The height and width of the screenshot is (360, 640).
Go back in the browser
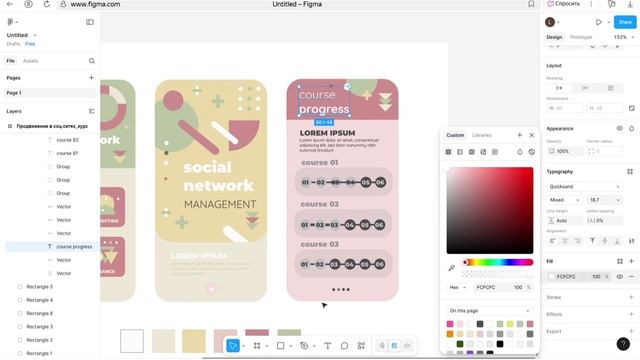[10, 4]
